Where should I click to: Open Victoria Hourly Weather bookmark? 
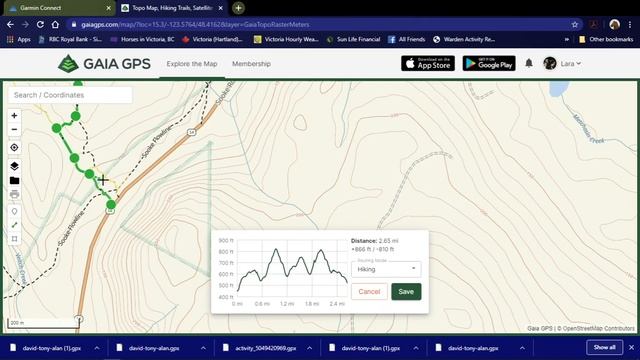click(286, 40)
